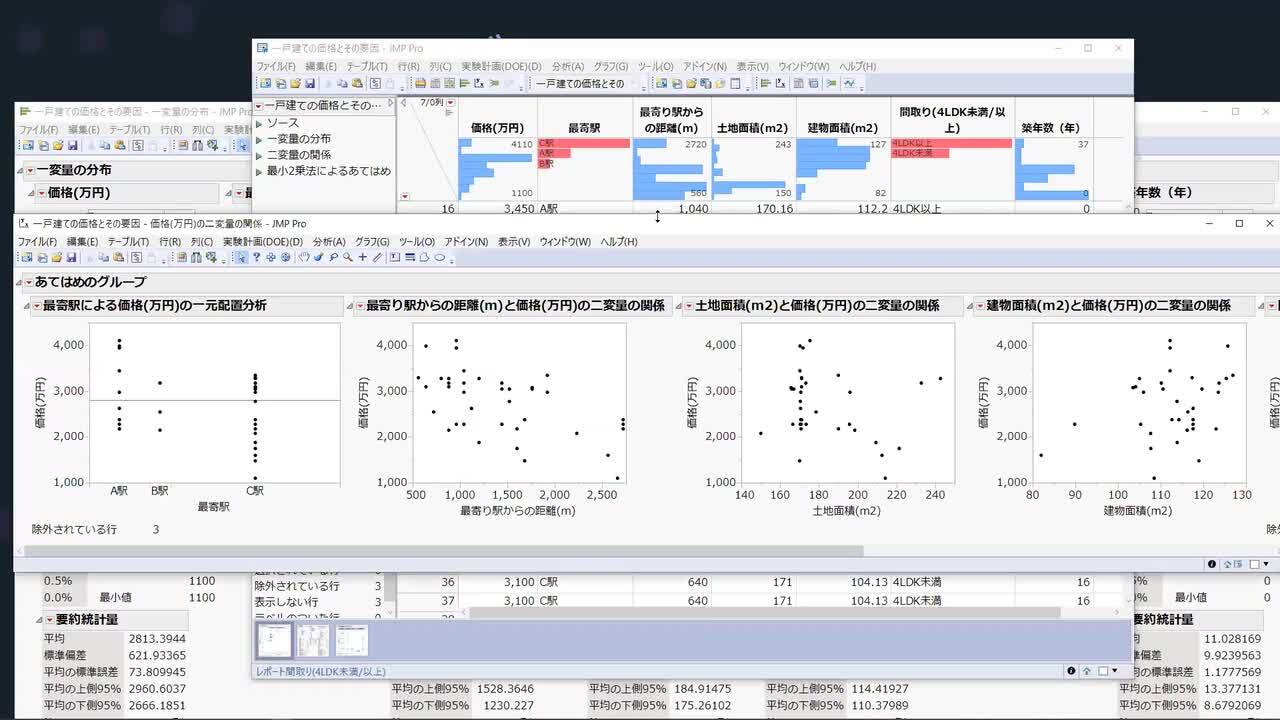Choose the grabber hand tool
Screen dimensions: 1280x720
click(304, 257)
